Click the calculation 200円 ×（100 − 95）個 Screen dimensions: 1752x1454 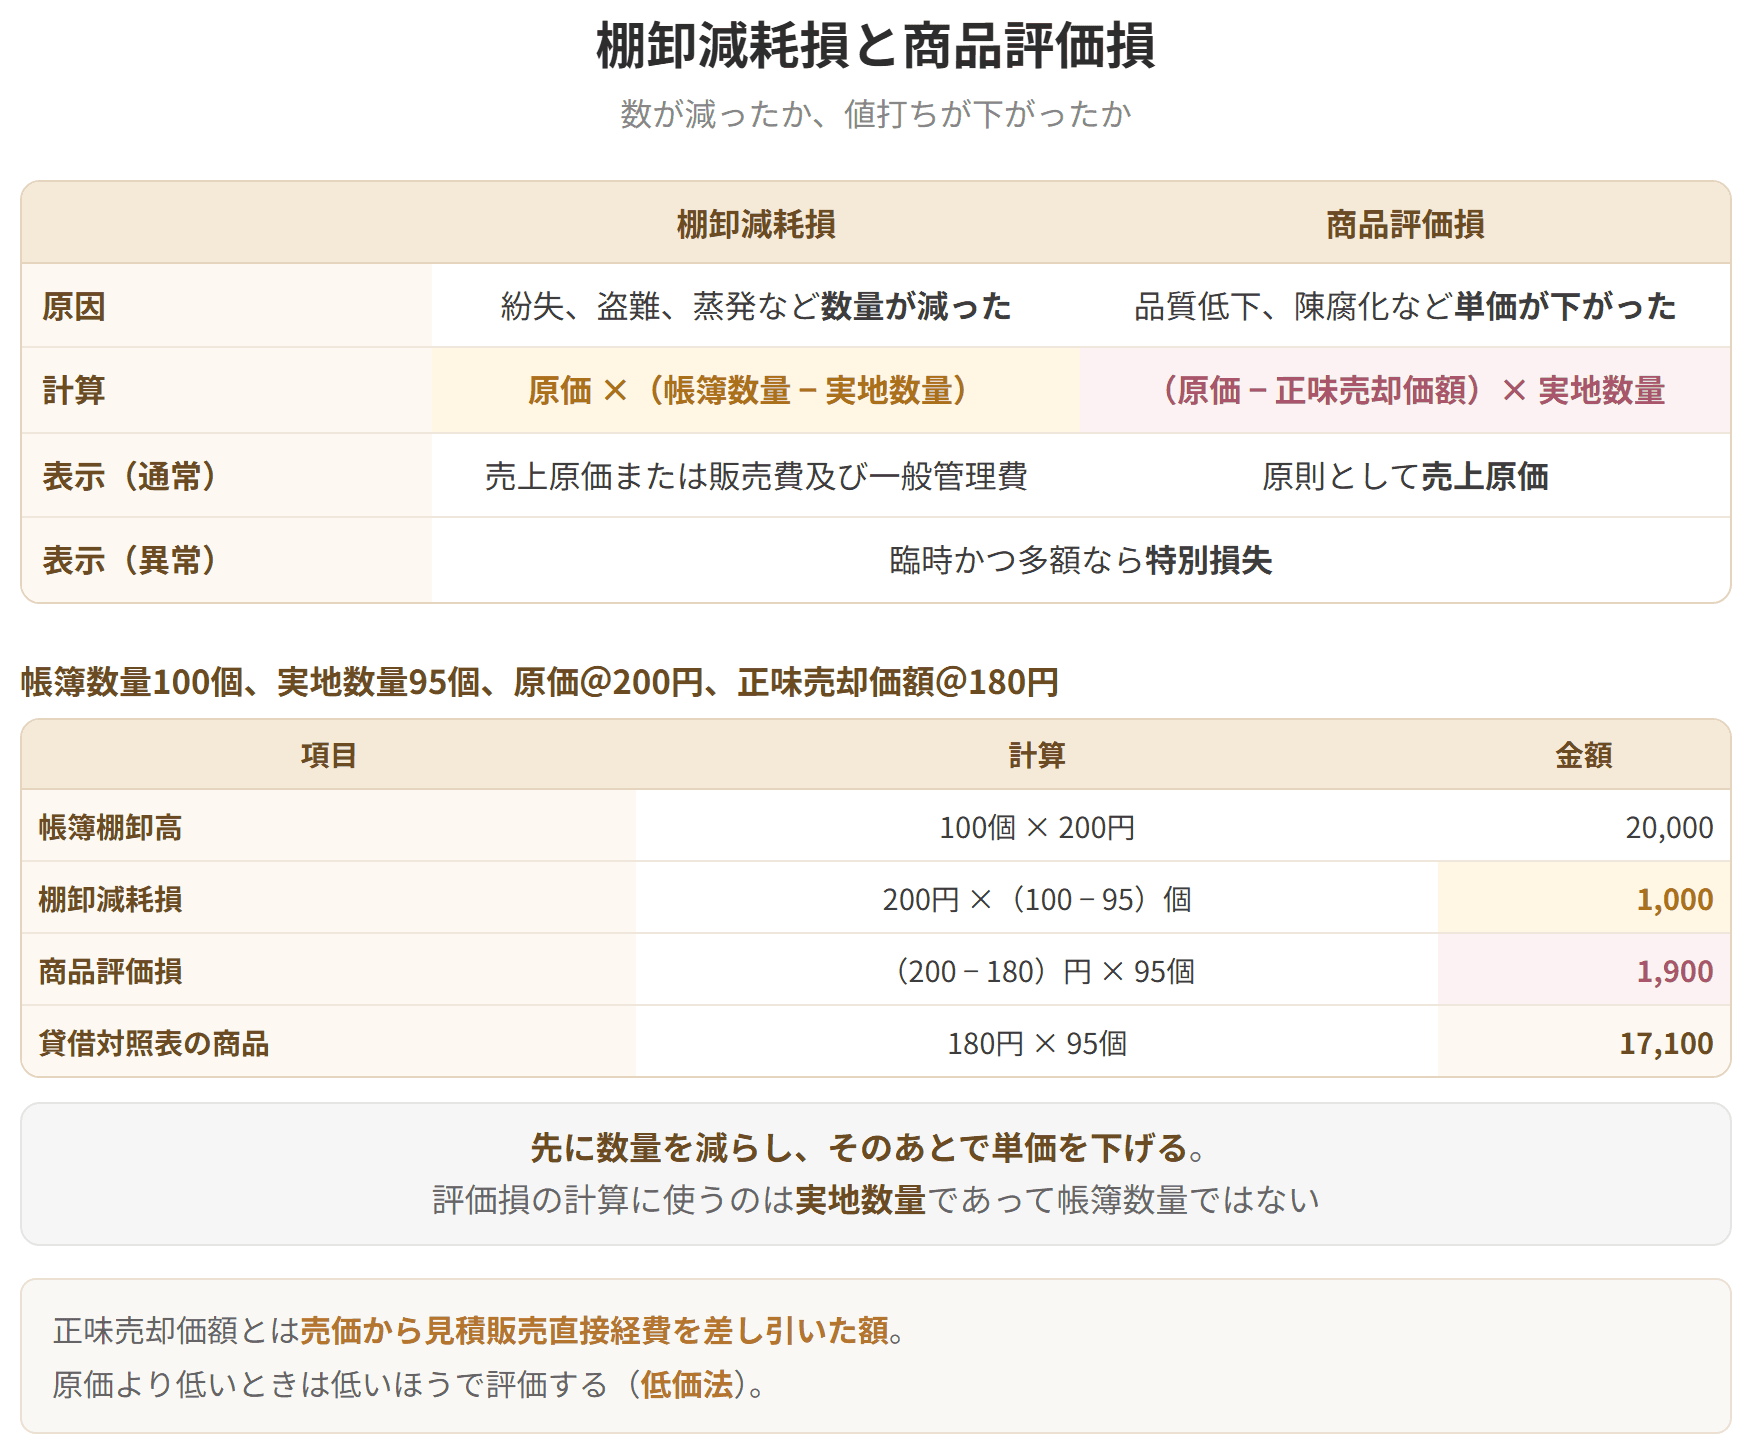coord(1037,899)
